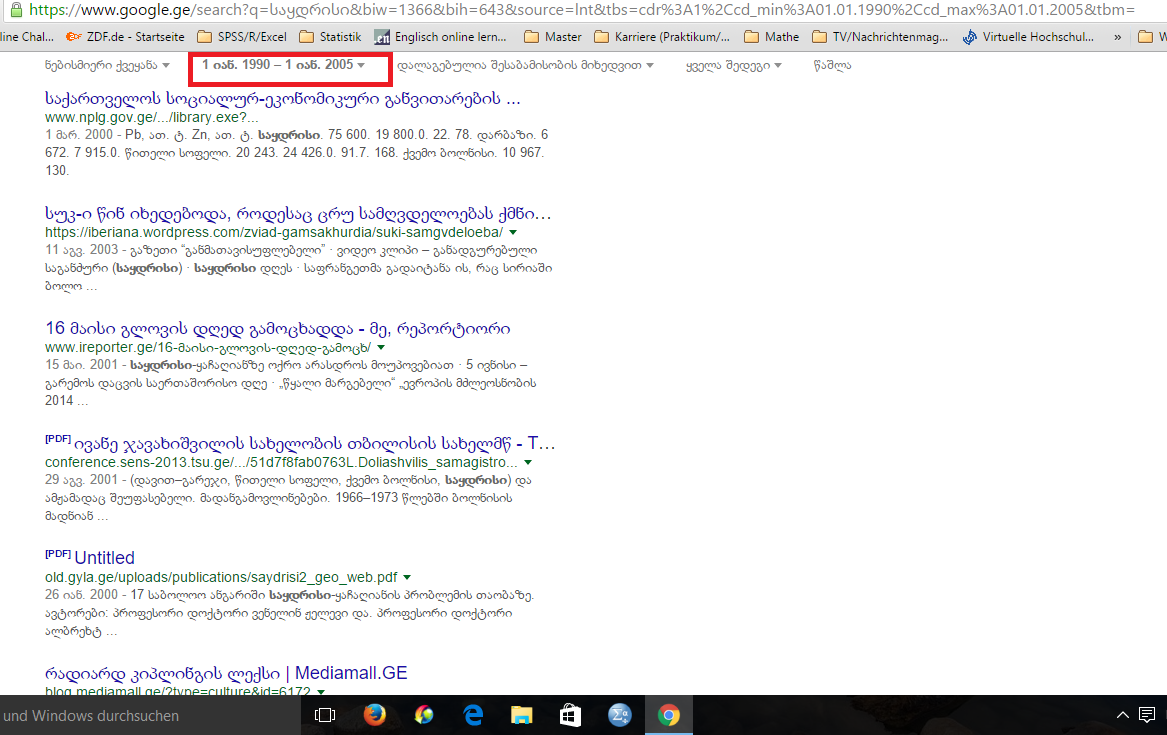Switch to Chrome in the taskbar
1167x735 pixels.
coord(668,715)
